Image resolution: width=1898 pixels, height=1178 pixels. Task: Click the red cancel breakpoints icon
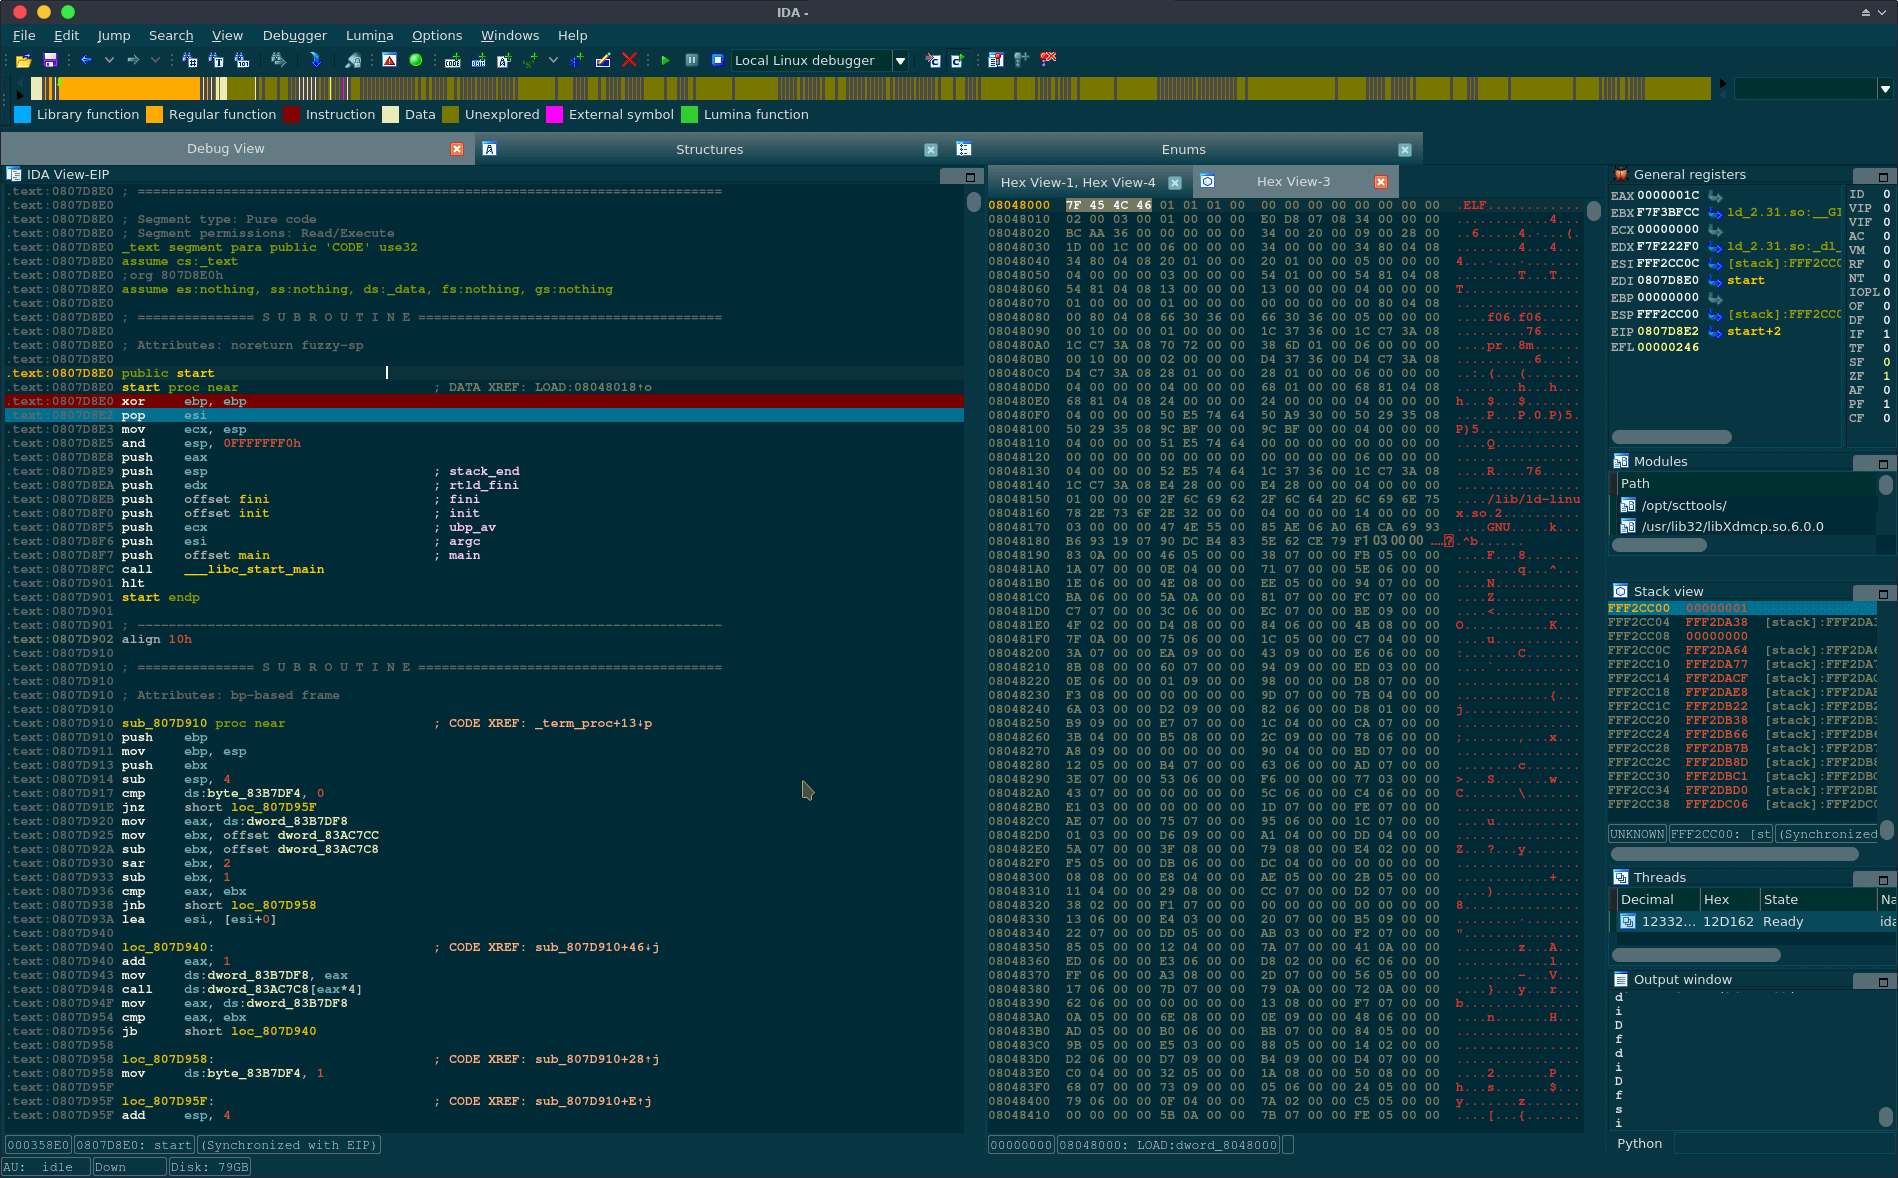[1048, 59]
